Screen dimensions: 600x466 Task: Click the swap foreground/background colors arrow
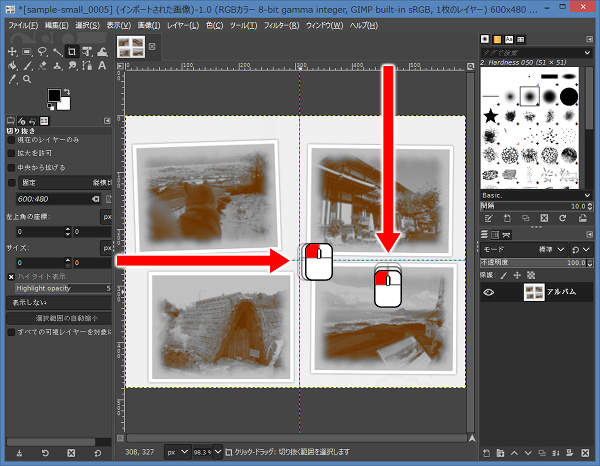[68, 91]
